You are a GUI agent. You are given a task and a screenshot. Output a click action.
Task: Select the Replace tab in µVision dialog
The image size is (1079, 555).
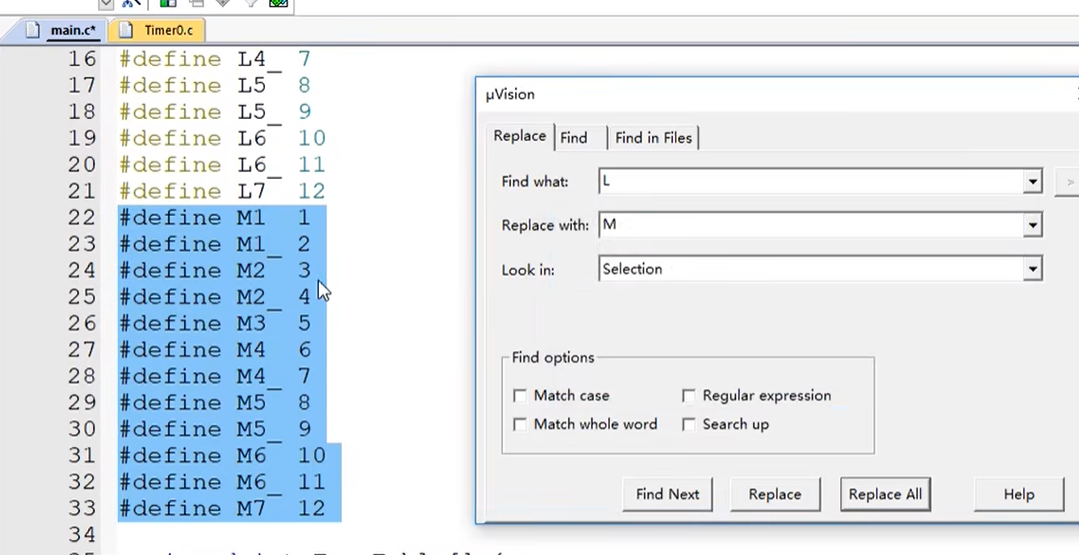[520, 136]
